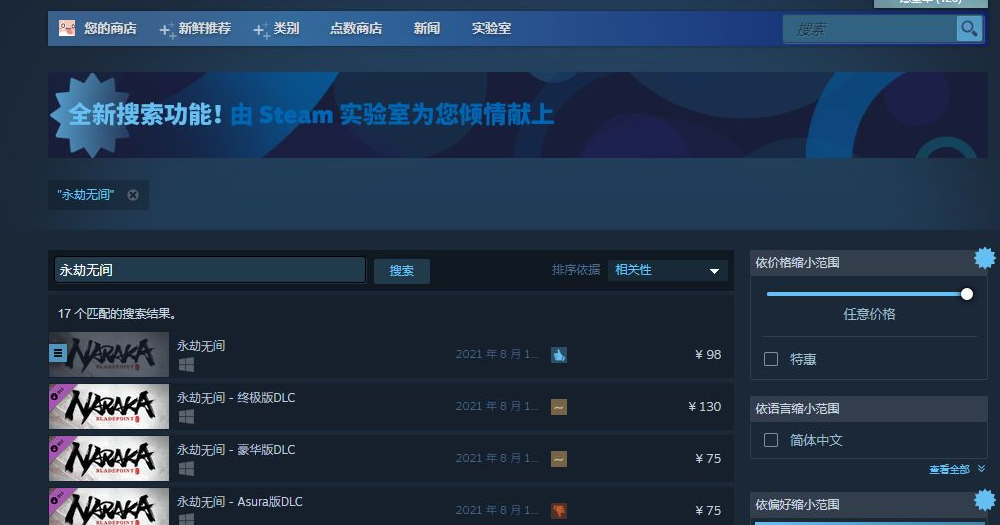The height and width of the screenshot is (525, 1000).
Task: Click the 搜索 button beside query field
Action: coord(401,271)
